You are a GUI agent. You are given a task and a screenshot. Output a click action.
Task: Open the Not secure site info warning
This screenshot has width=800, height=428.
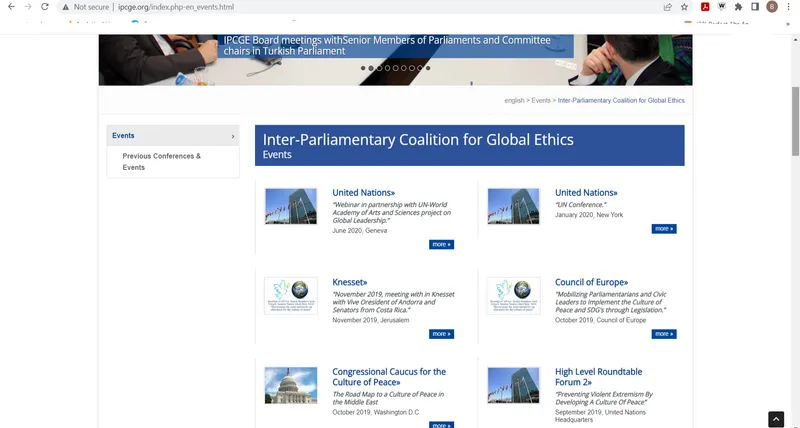86,7
